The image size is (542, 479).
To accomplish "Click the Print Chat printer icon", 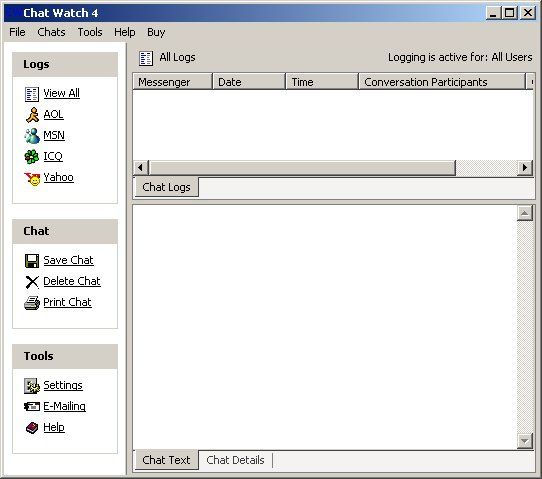I will 32,303.
